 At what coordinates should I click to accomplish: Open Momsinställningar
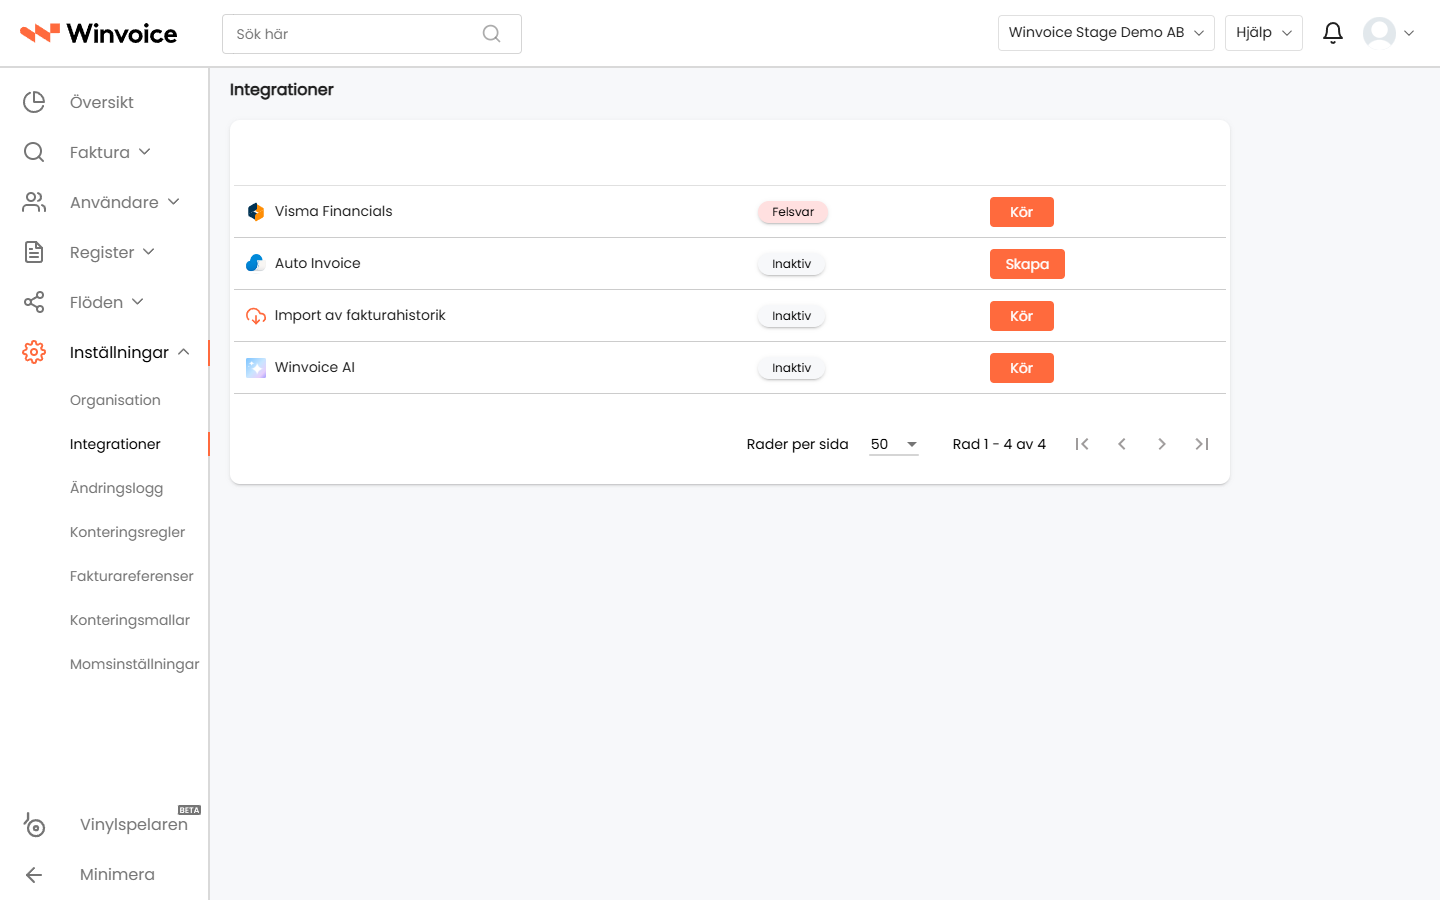coord(135,664)
